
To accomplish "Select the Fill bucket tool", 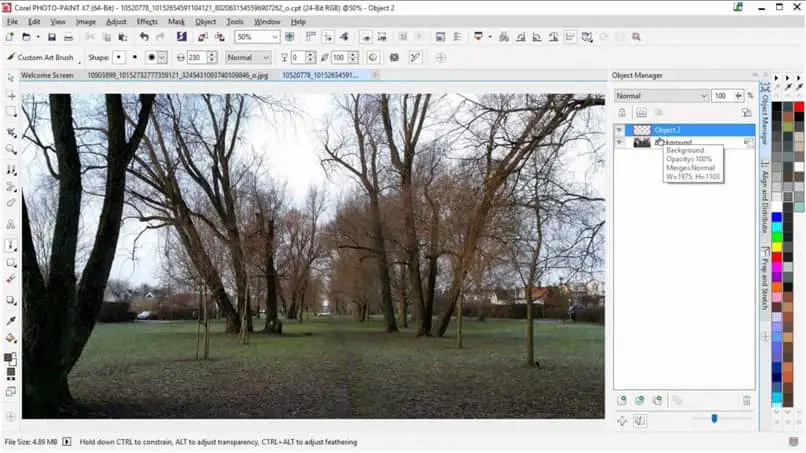I will [x=11, y=338].
